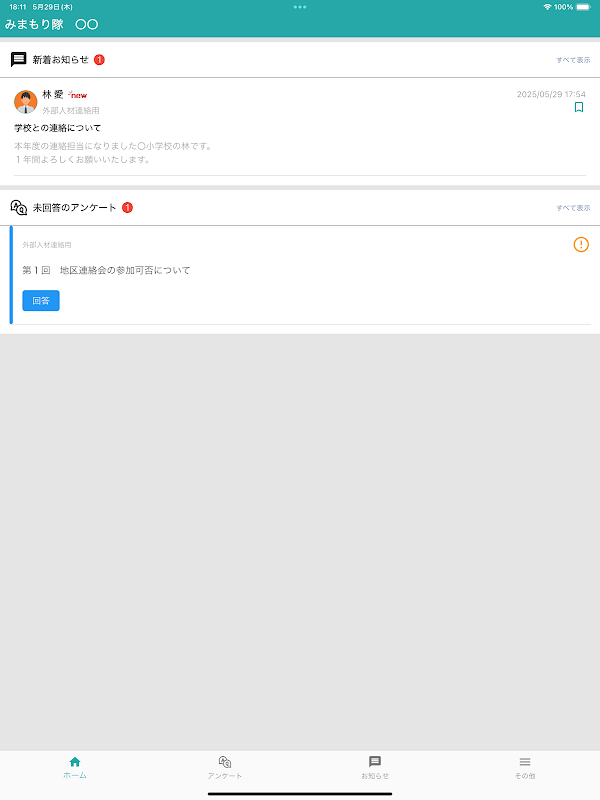Show all notices via すべて表示 link
This screenshot has height=800, width=600.
tap(573, 60)
